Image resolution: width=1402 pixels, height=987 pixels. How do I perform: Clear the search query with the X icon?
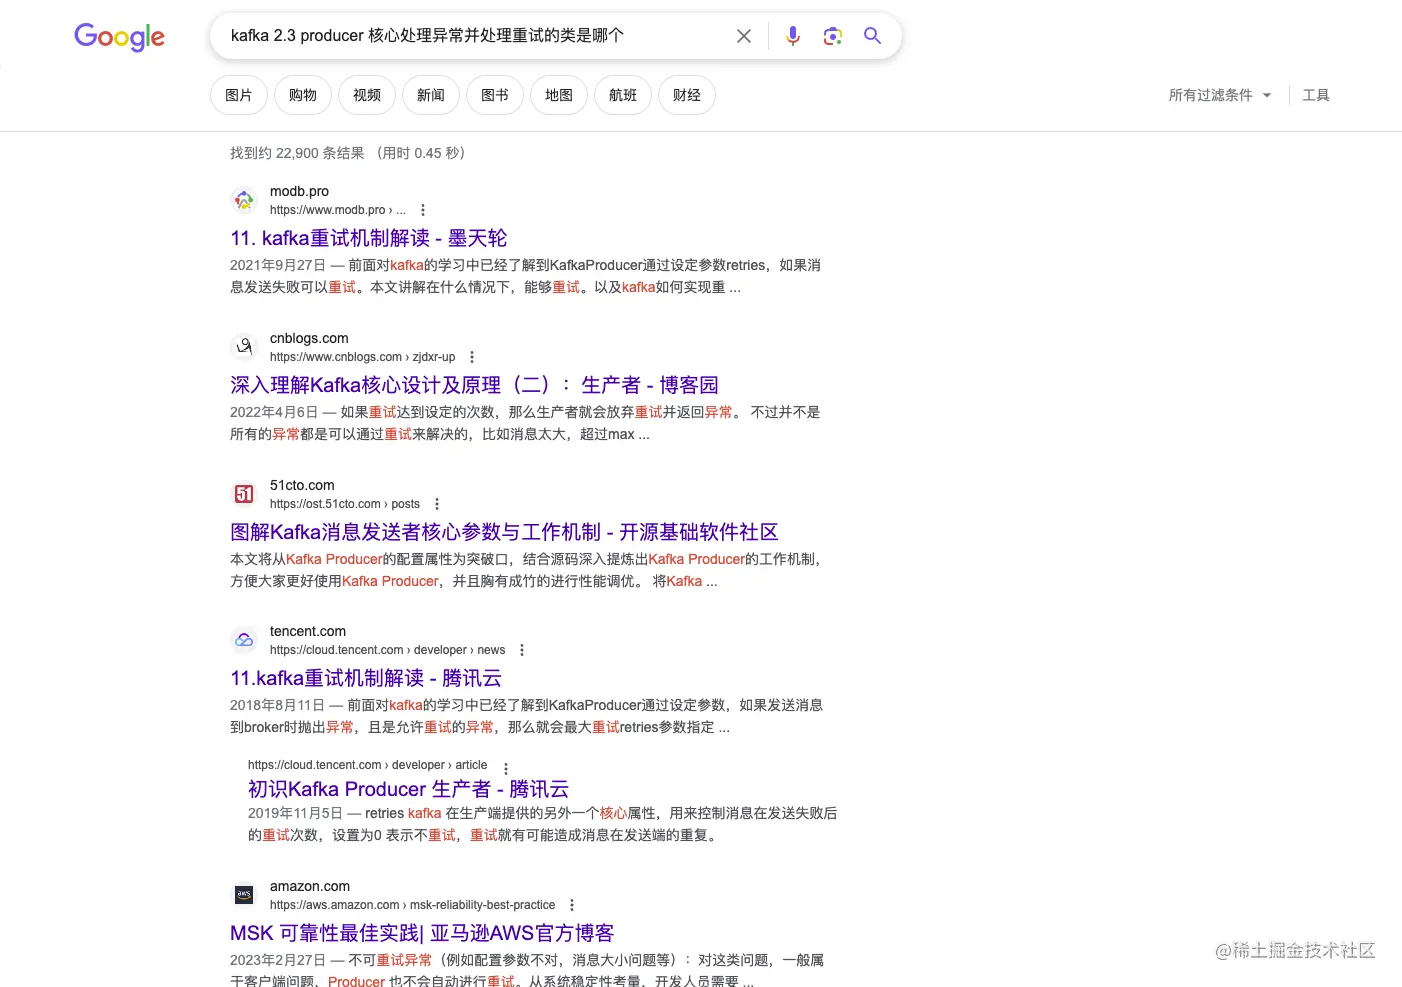pos(743,35)
